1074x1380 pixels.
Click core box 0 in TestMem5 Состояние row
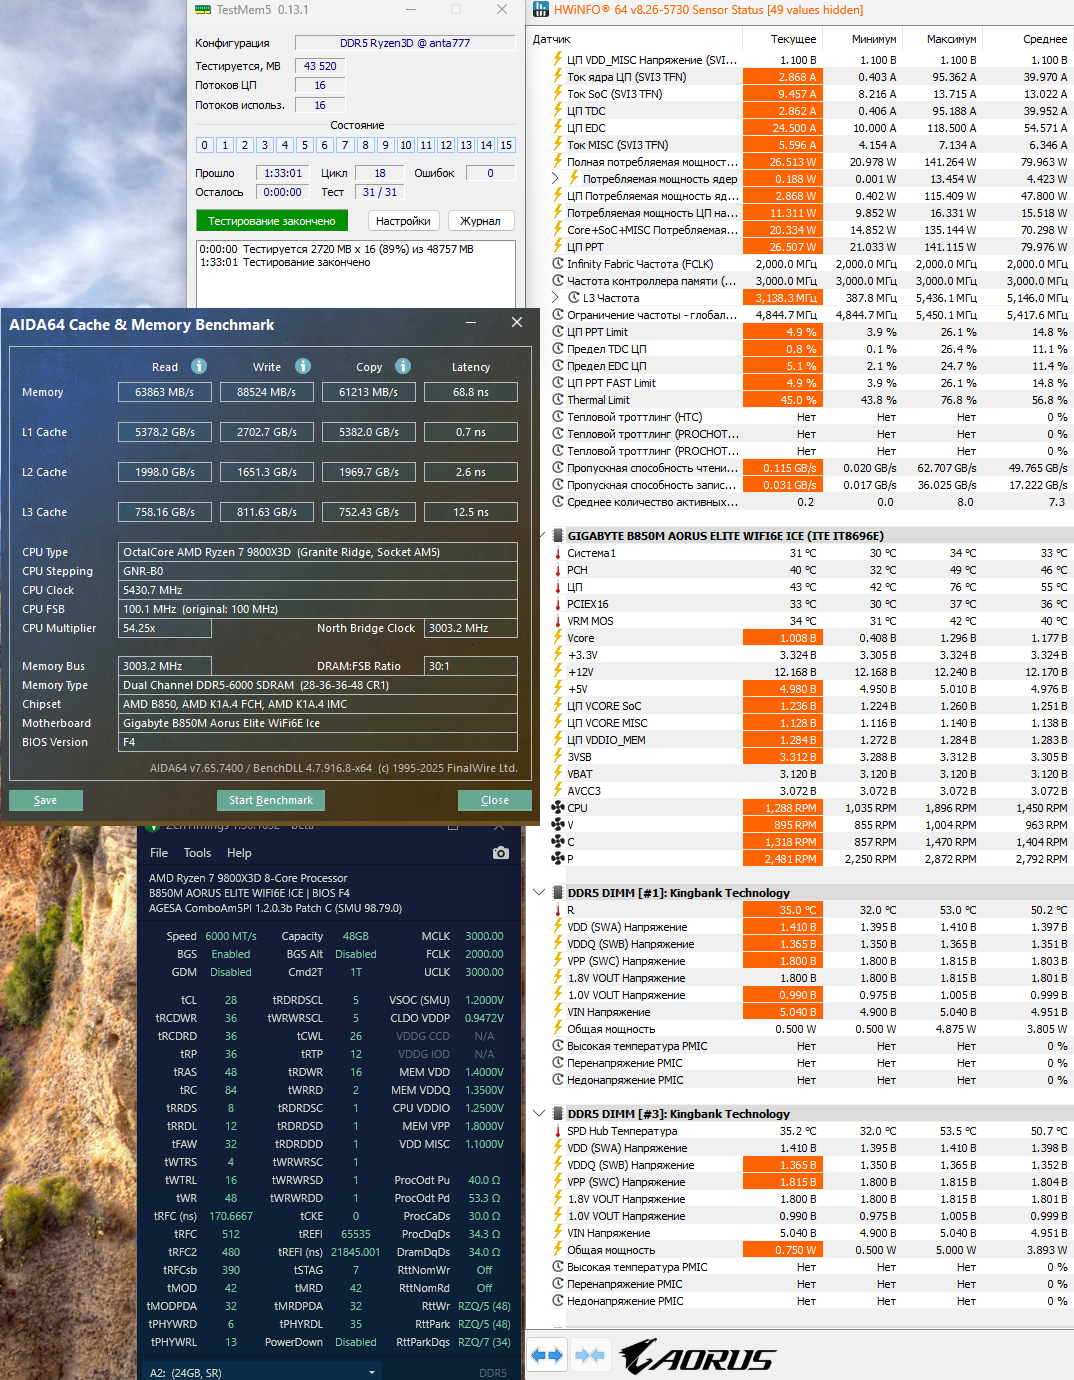coord(204,145)
